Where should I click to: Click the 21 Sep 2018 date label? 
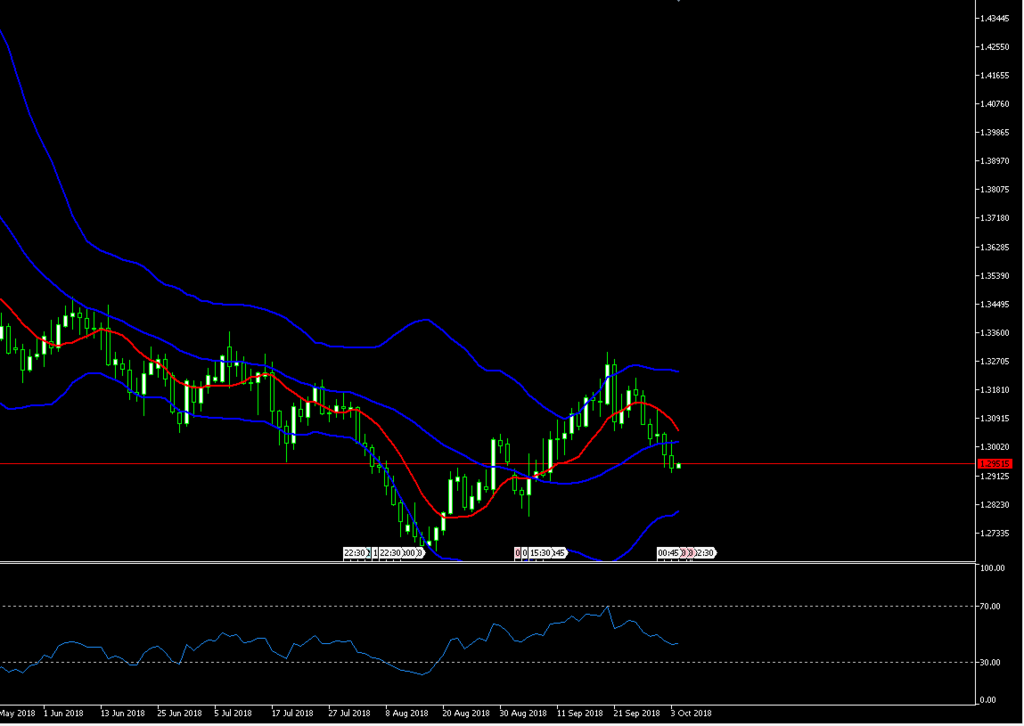coord(637,713)
